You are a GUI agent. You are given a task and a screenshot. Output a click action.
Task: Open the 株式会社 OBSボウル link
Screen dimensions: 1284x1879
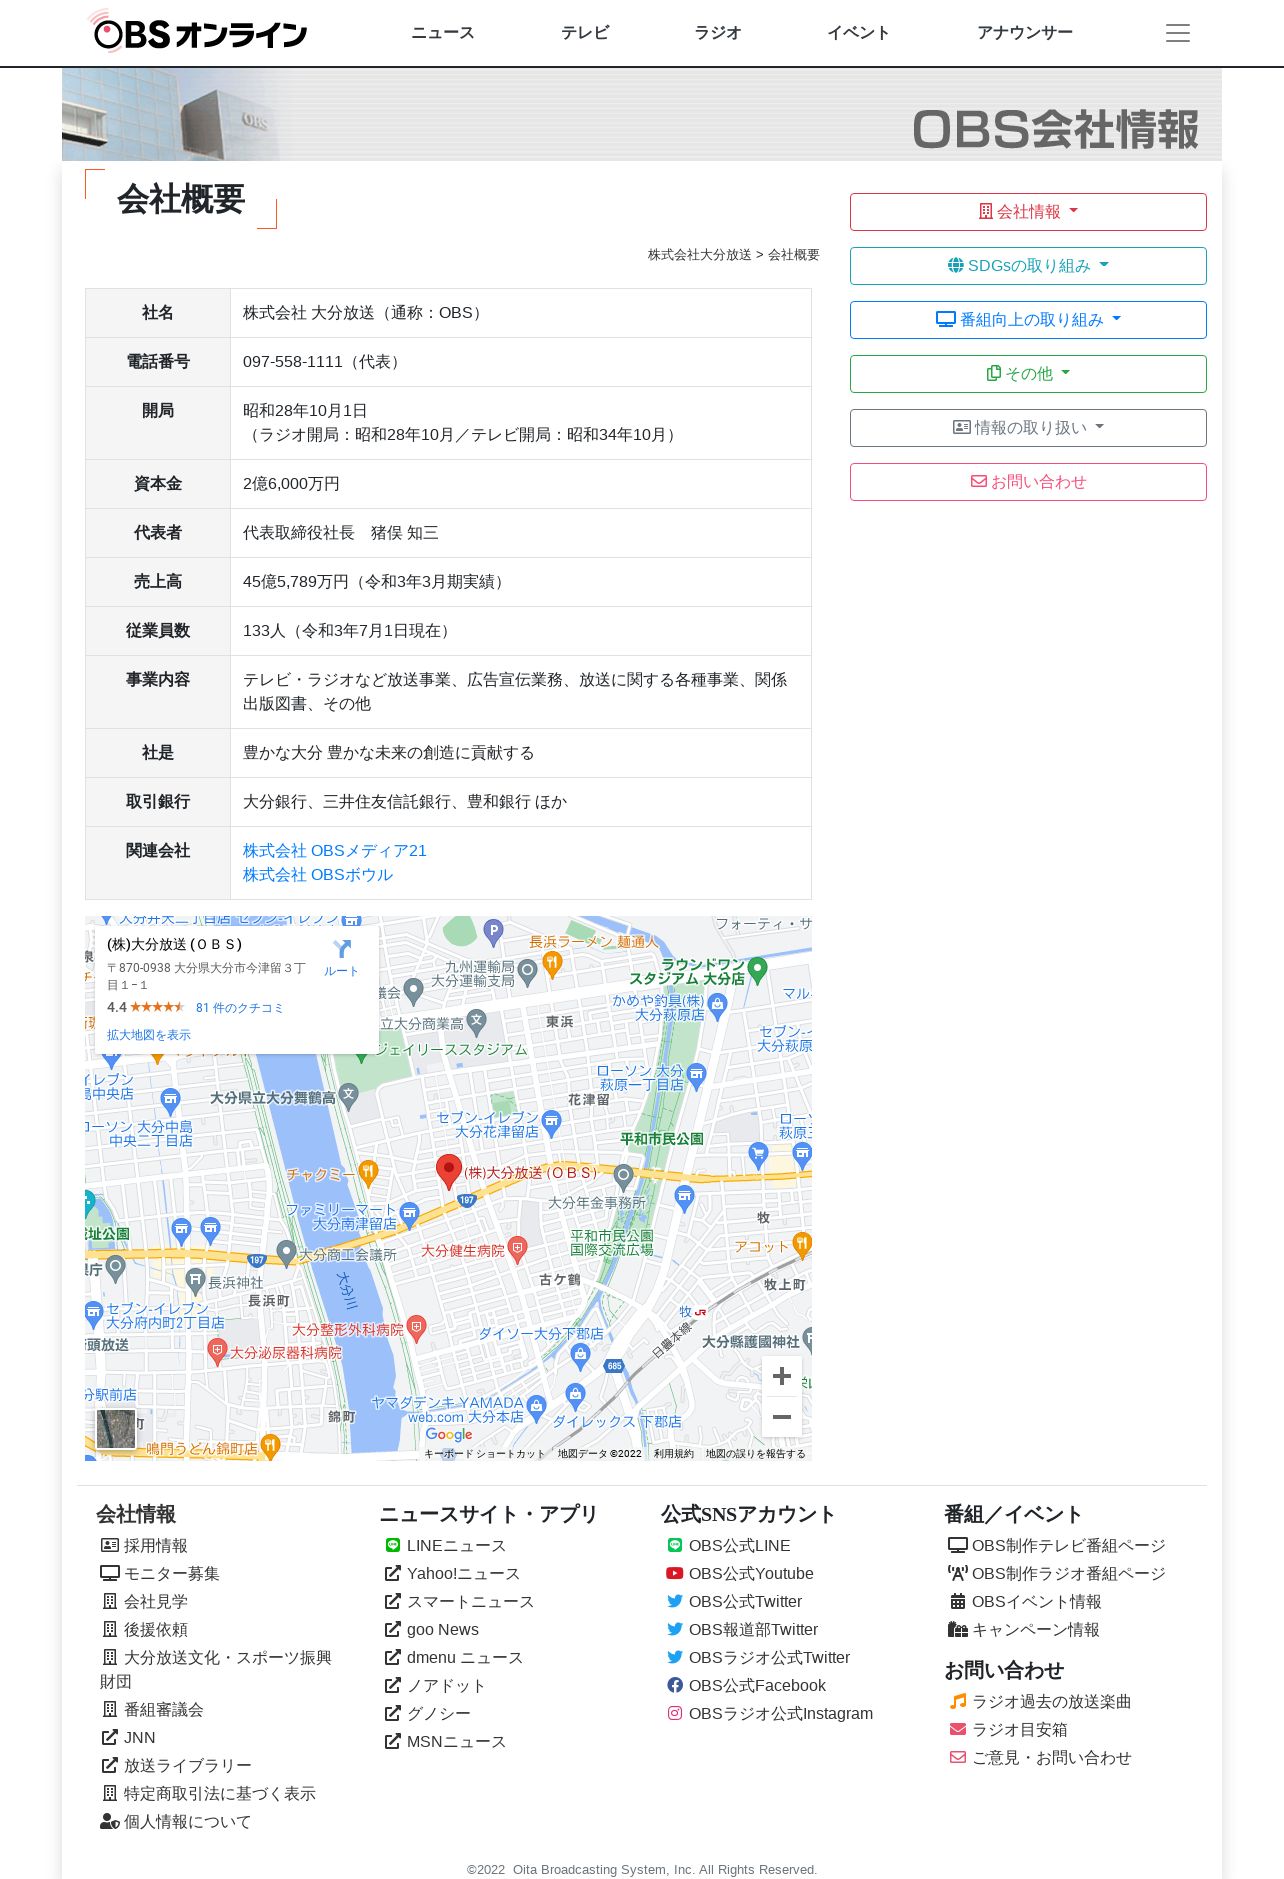pyautogui.click(x=318, y=875)
